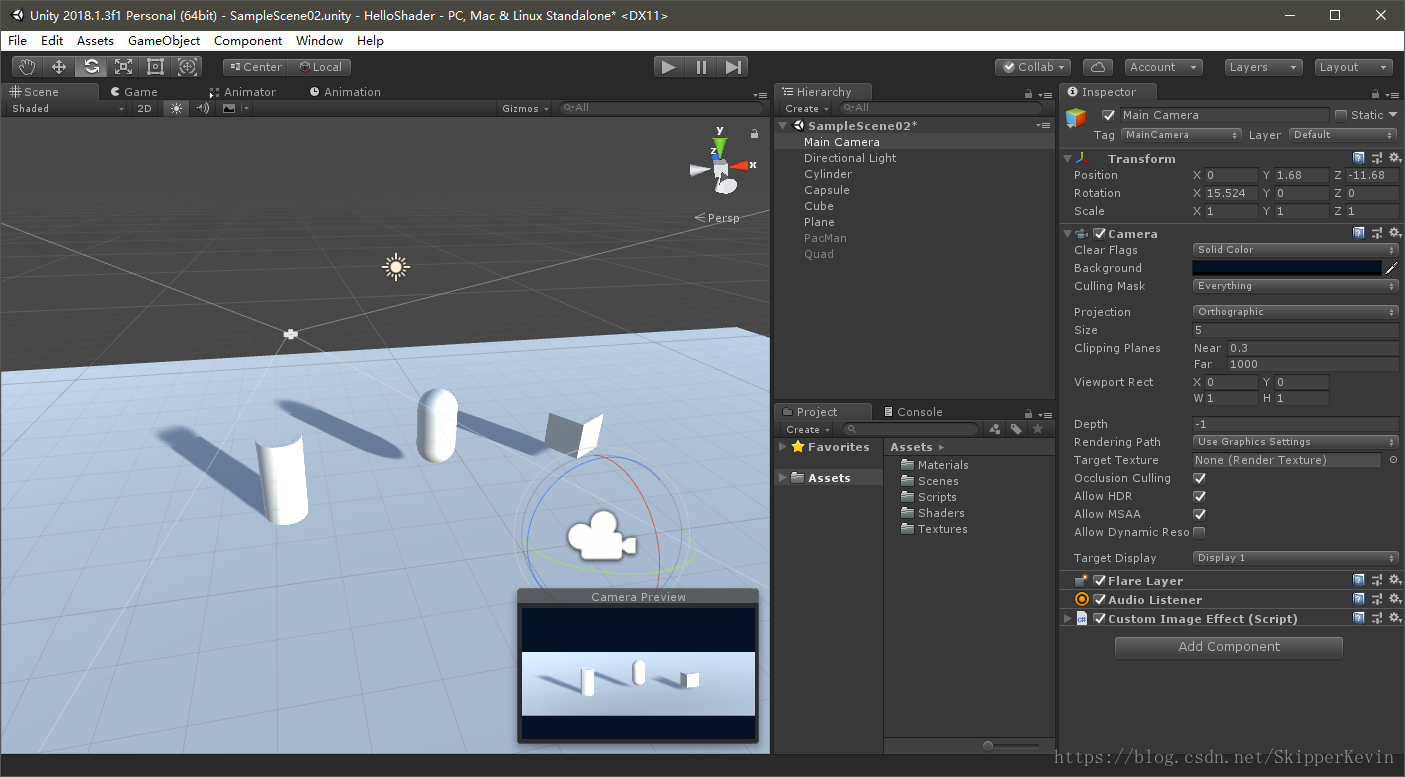Open the cloud Services panel

[x=1098, y=67]
